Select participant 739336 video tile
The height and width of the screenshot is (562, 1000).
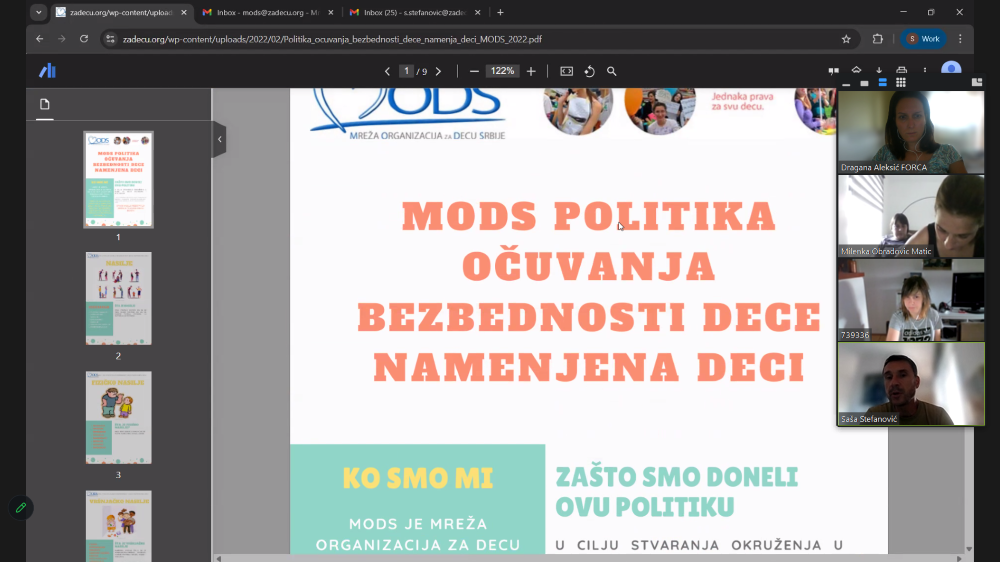[911, 300]
